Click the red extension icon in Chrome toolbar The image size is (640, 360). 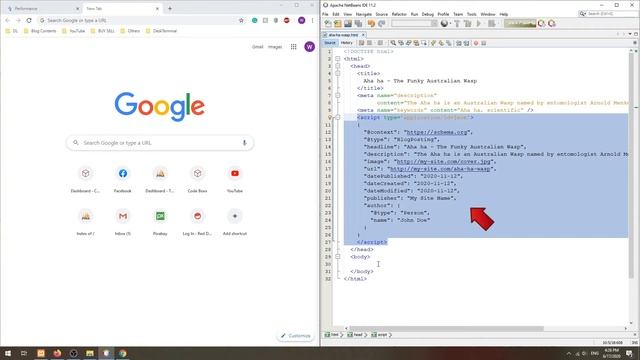(x=287, y=20)
